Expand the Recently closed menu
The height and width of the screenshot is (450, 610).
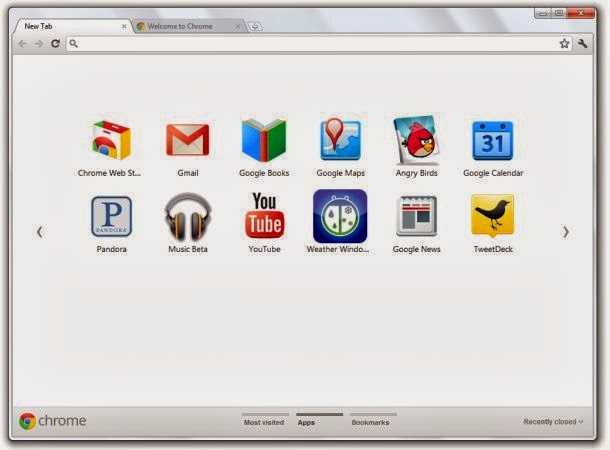point(553,422)
